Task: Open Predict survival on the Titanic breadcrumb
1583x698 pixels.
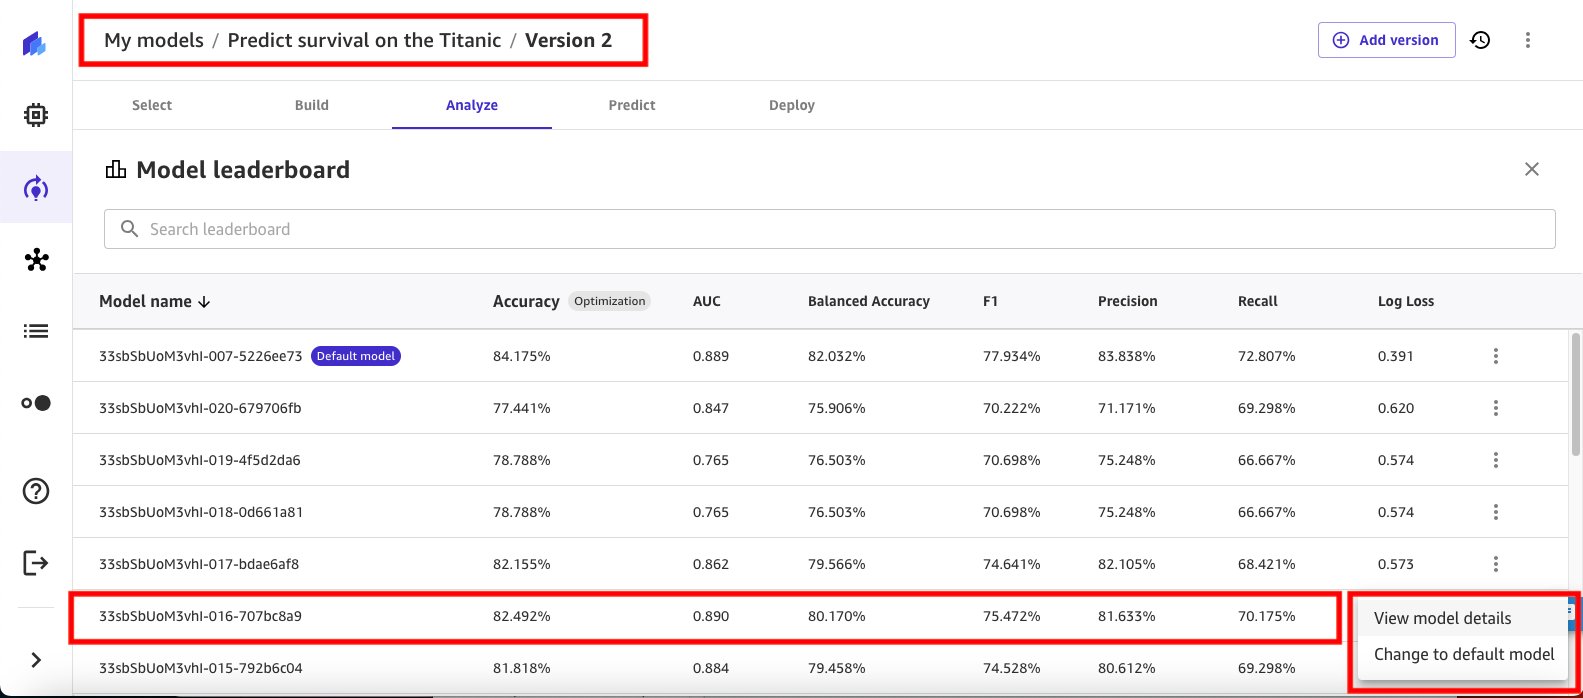Action: coord(364,40)
